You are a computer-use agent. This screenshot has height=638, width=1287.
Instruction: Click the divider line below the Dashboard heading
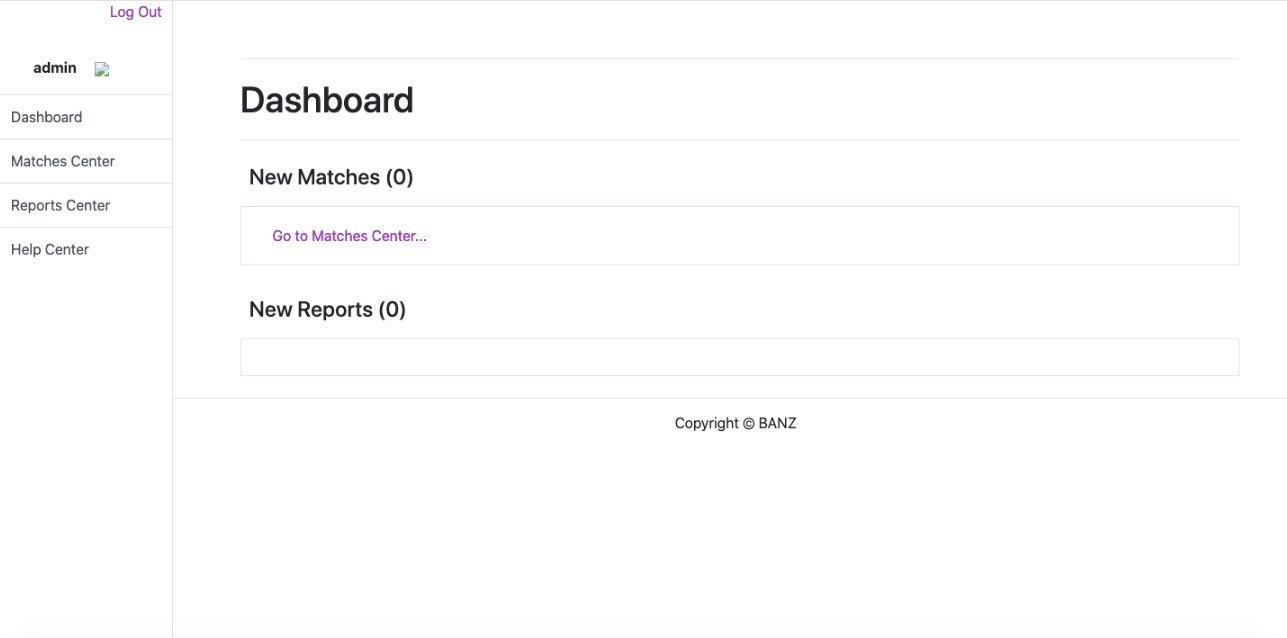click(x=739, y=140)
